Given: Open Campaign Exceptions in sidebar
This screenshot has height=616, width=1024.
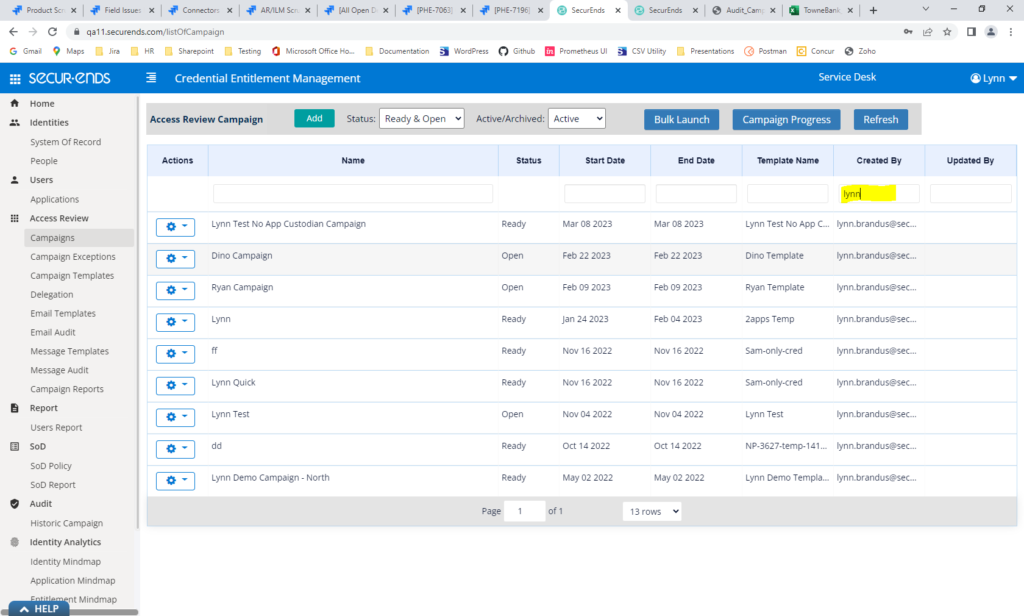Looking at the screenshot, I should [72, 257].
